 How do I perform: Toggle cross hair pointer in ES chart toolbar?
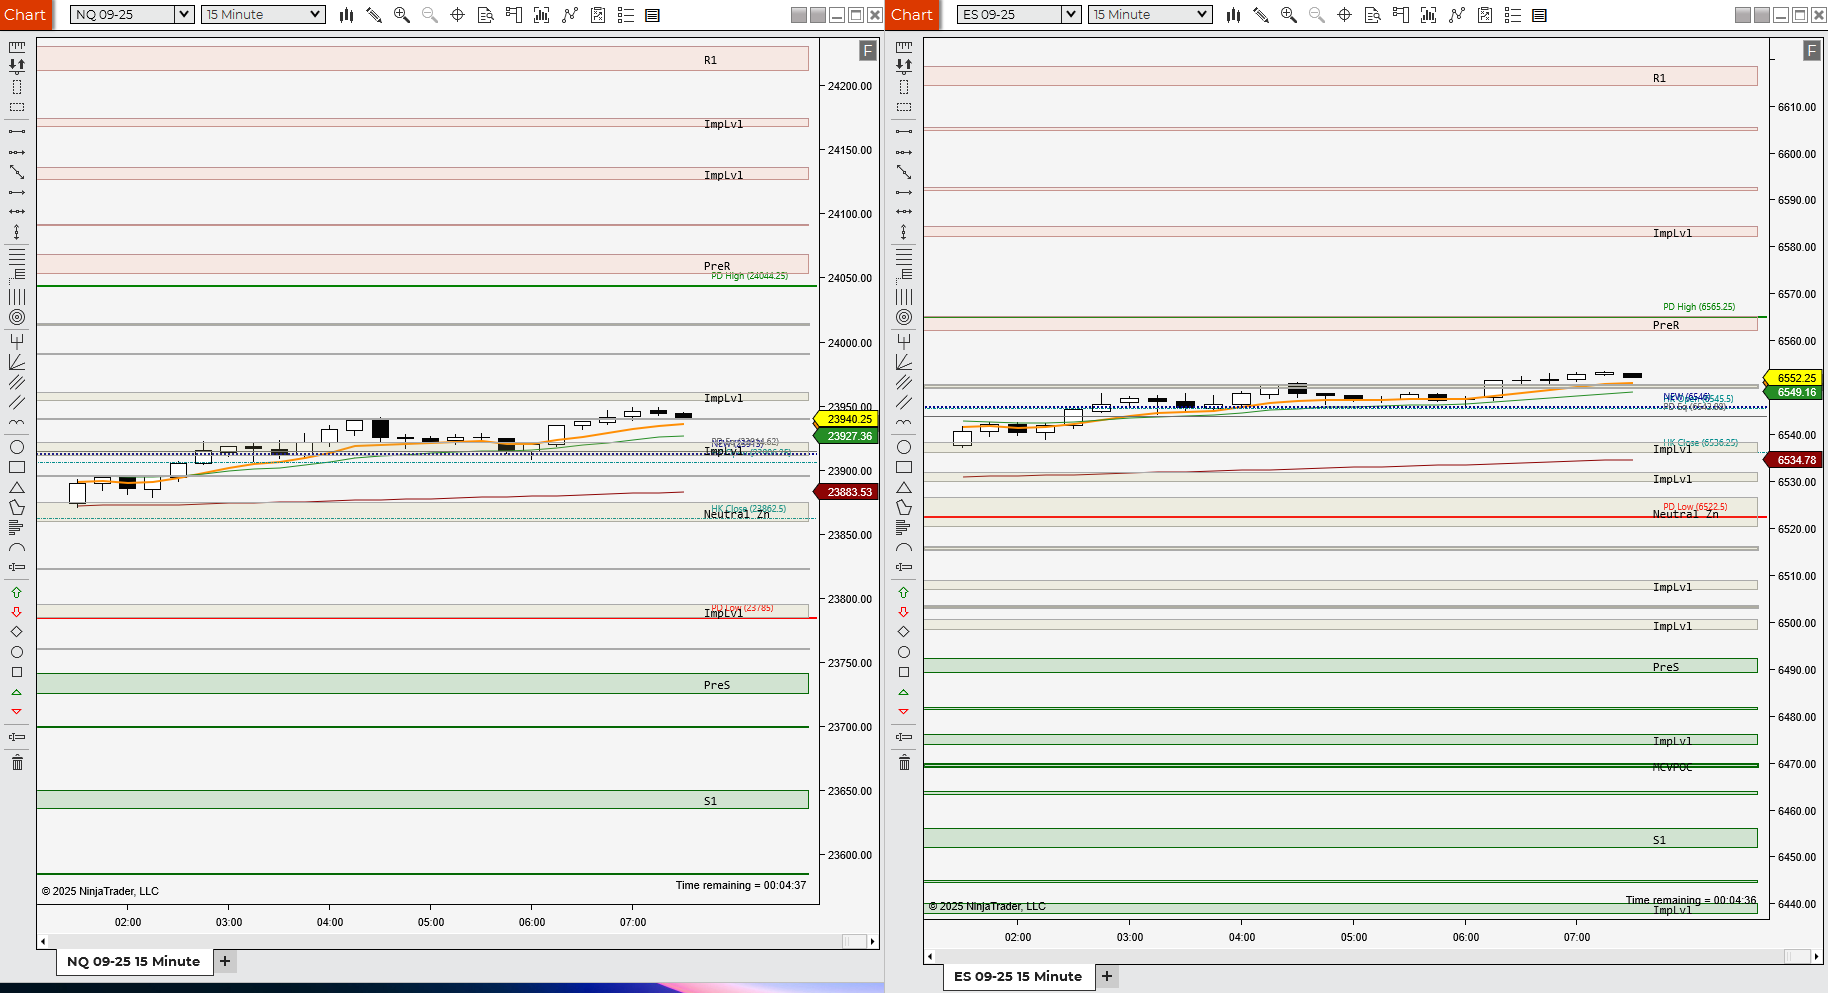[1345, 15]
